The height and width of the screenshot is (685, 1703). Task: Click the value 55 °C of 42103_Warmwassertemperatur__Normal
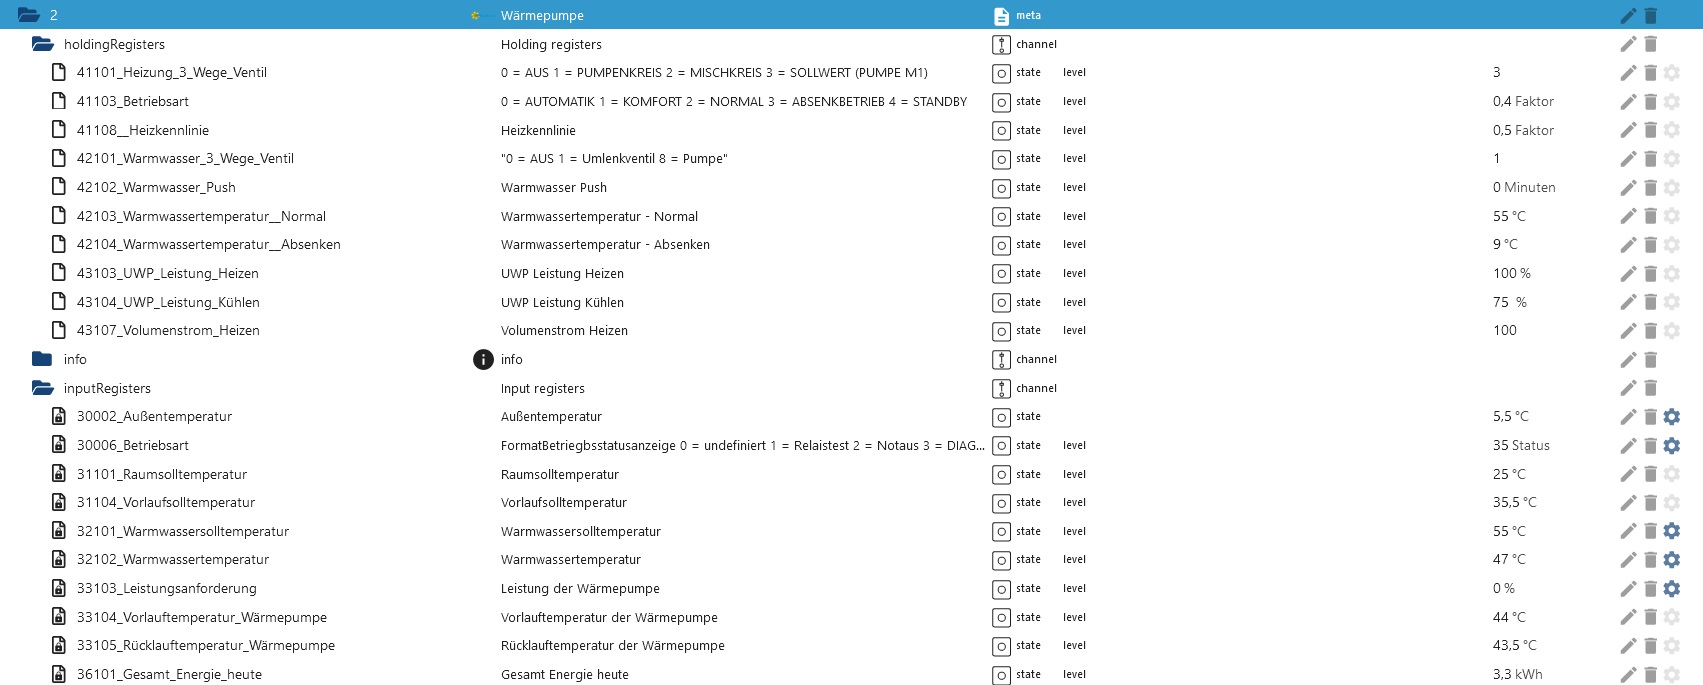pos(1509,216)
